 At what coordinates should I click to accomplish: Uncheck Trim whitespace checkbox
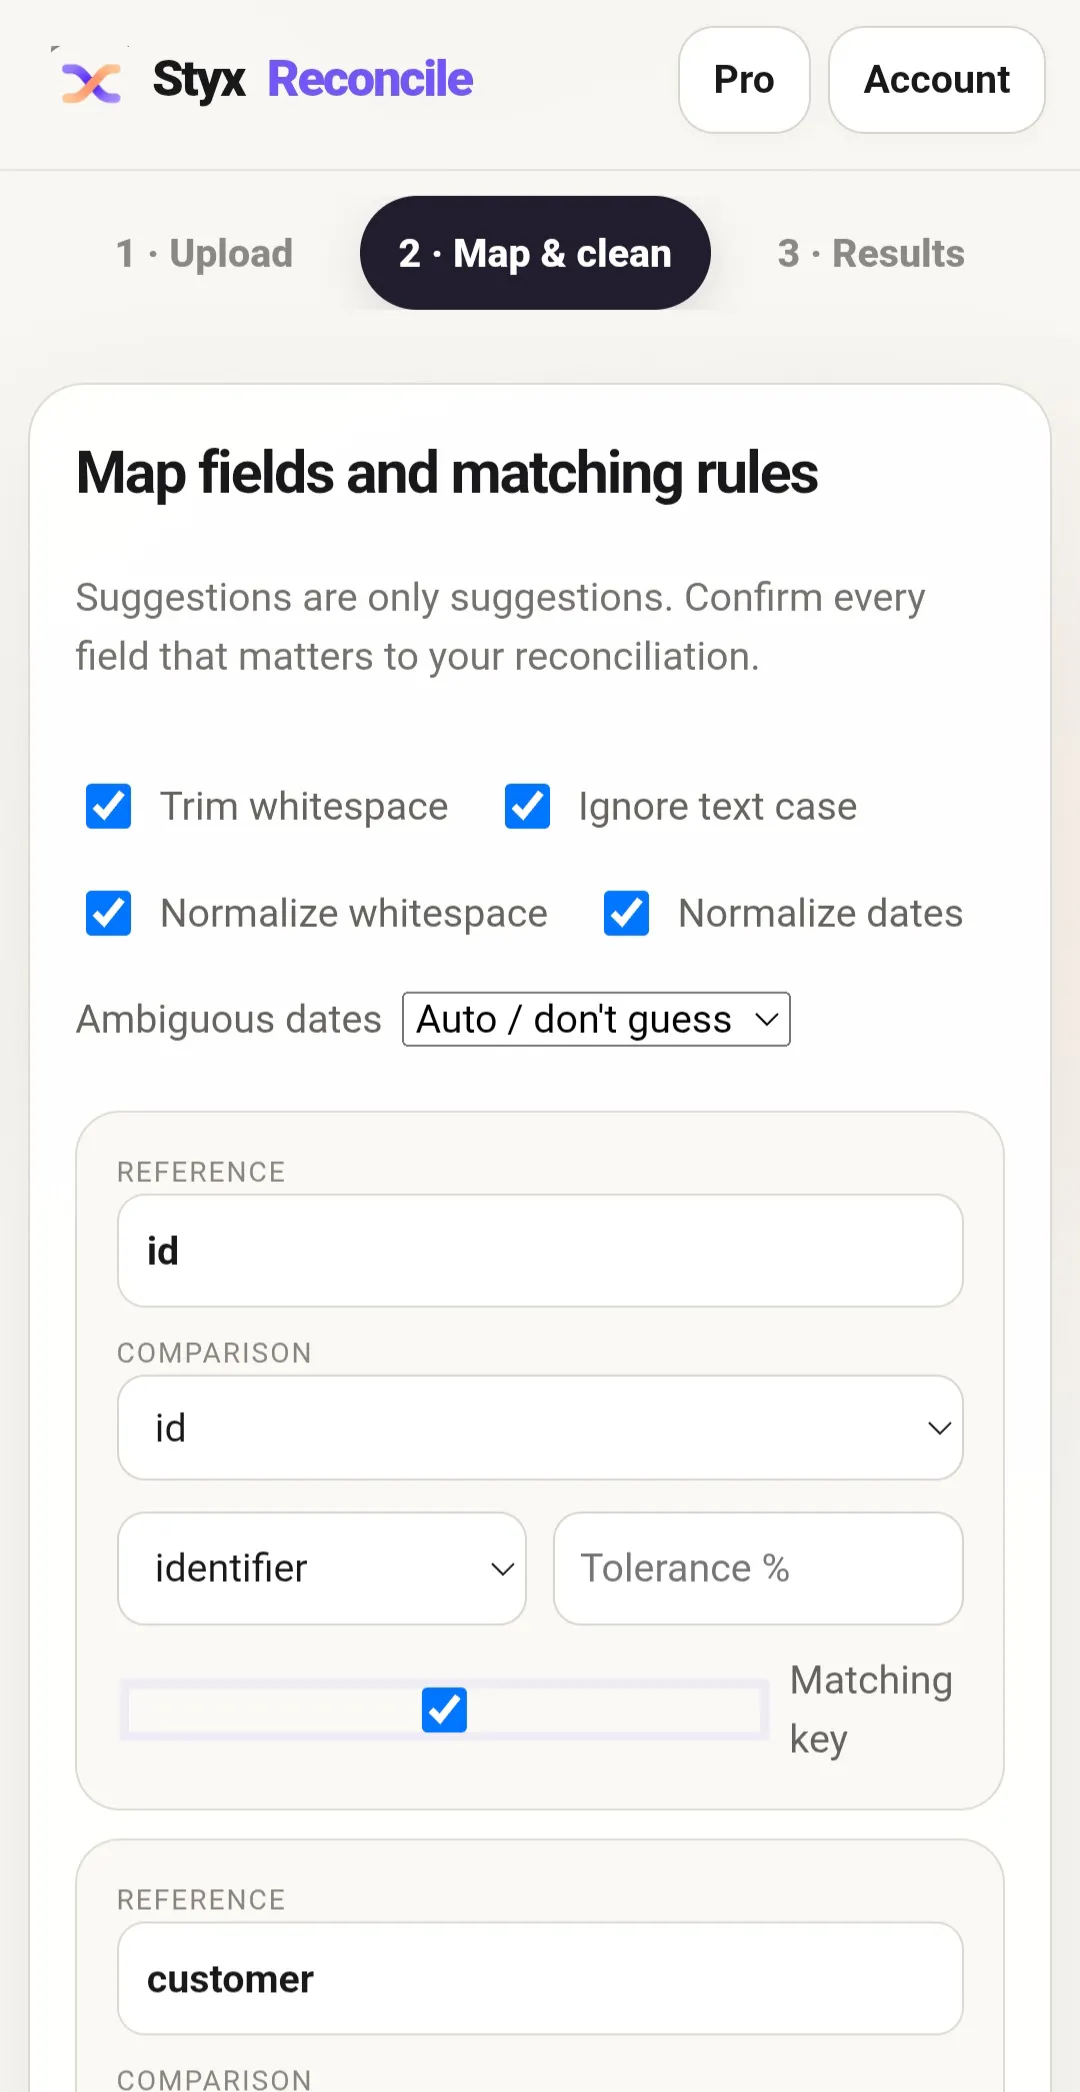tap(109, 807)
